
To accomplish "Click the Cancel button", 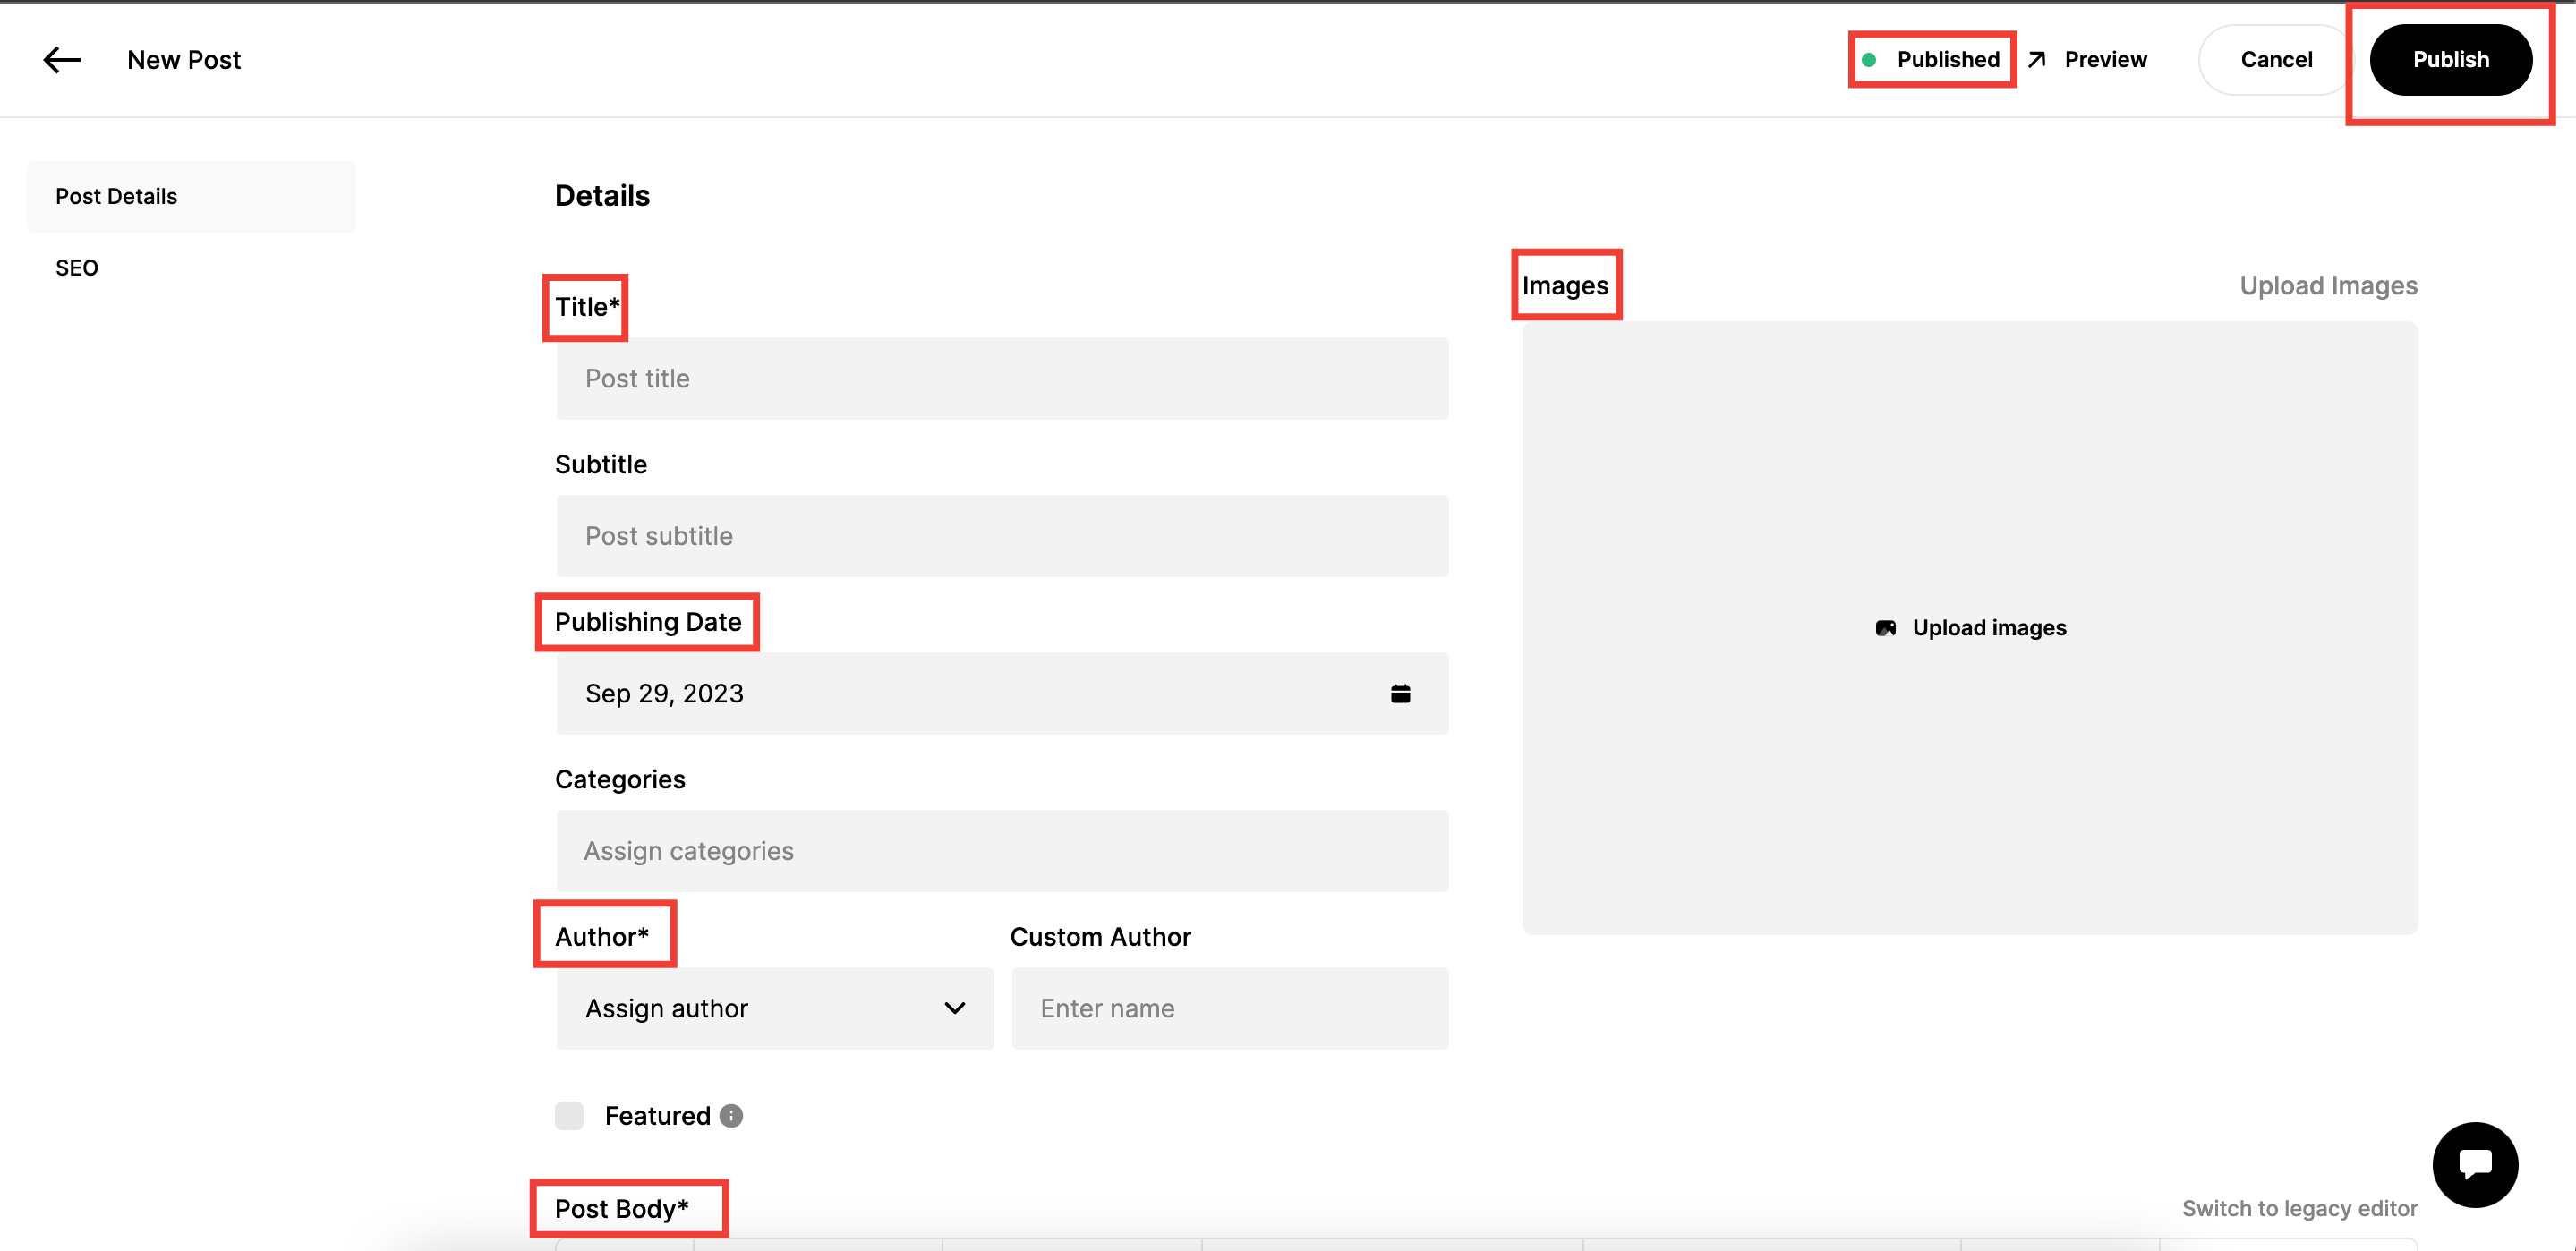I will tap(2276, 59).
